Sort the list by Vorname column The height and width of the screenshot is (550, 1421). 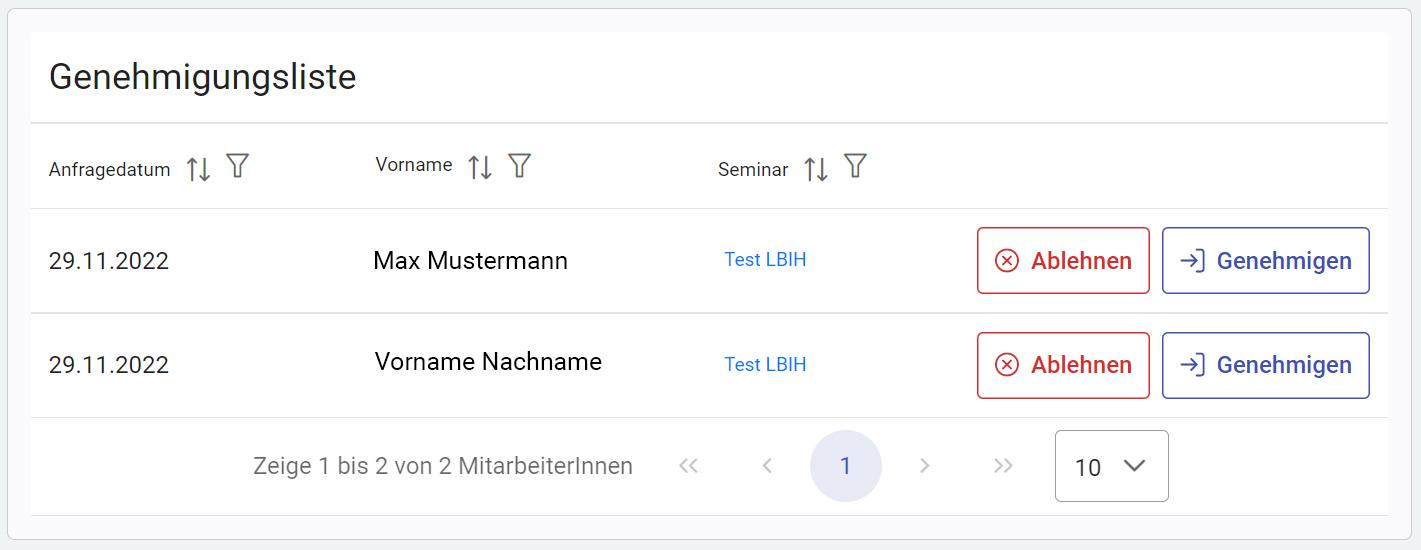pyautogui.click(x=480, y=167)
